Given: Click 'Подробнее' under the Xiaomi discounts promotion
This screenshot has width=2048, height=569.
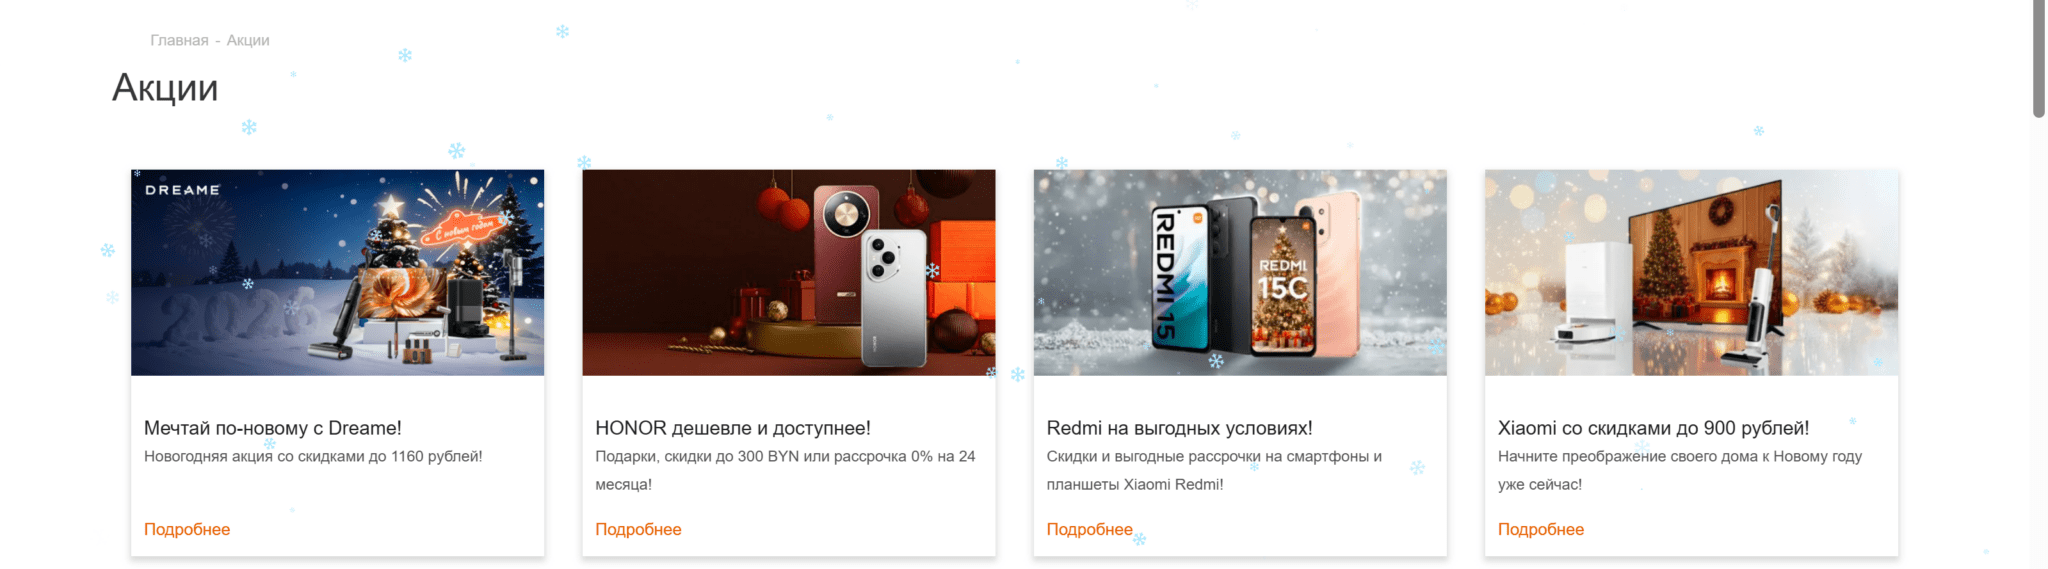Looking at the screenshot, I should tap(1541, 529).
